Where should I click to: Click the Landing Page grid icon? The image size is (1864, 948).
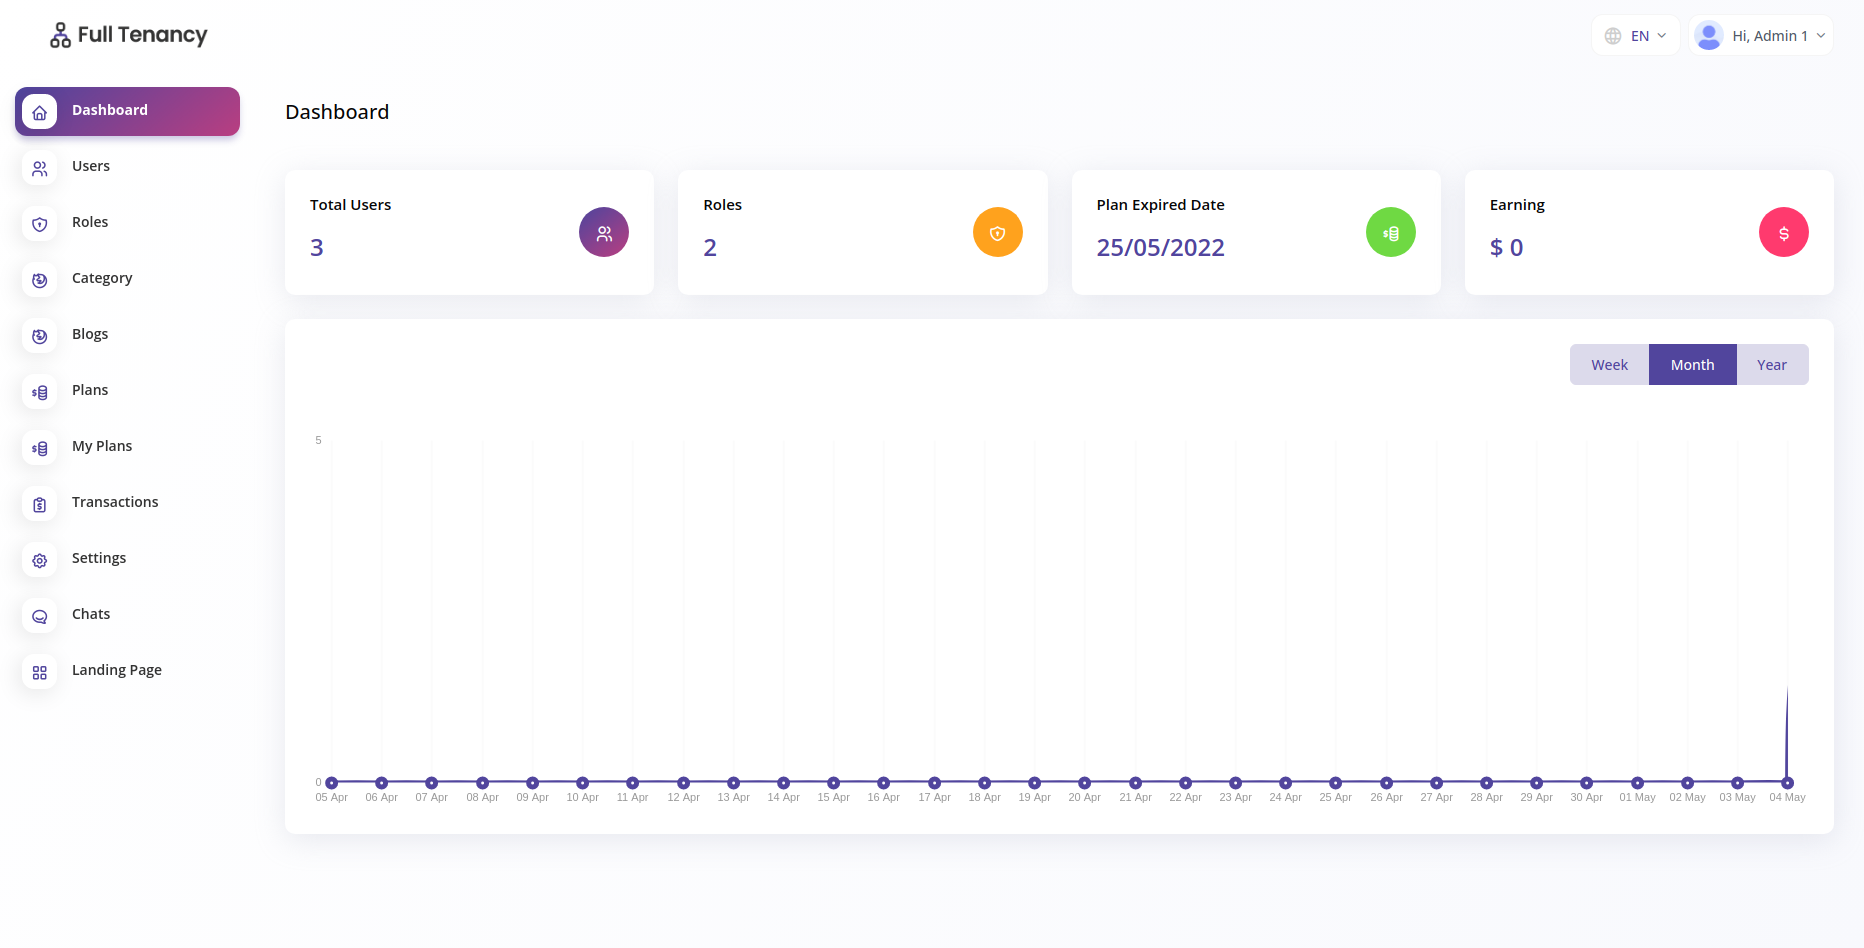coord(40,672)
